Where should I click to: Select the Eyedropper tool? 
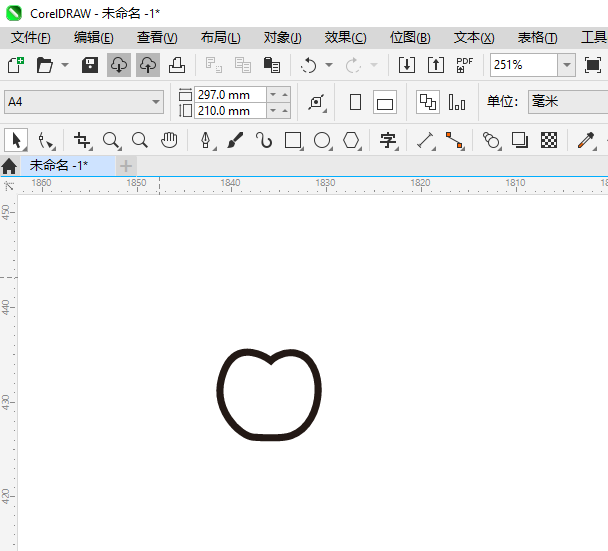[x=586, y=140]
